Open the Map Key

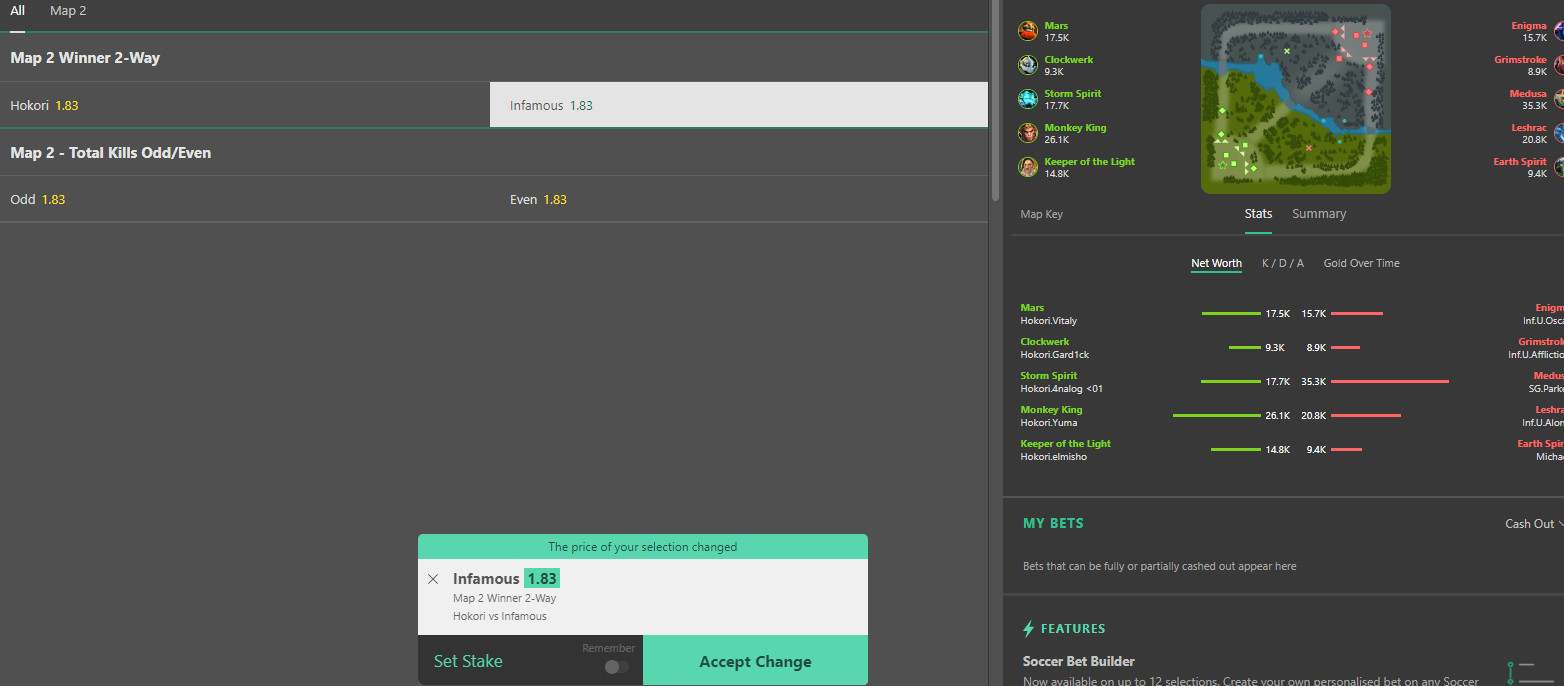[1042, 214]
